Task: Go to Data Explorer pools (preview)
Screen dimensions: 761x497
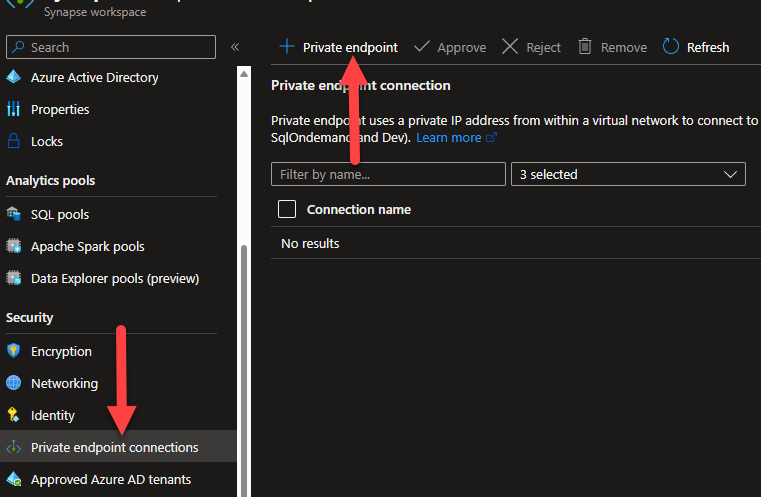Action: (x=115, y=278)
